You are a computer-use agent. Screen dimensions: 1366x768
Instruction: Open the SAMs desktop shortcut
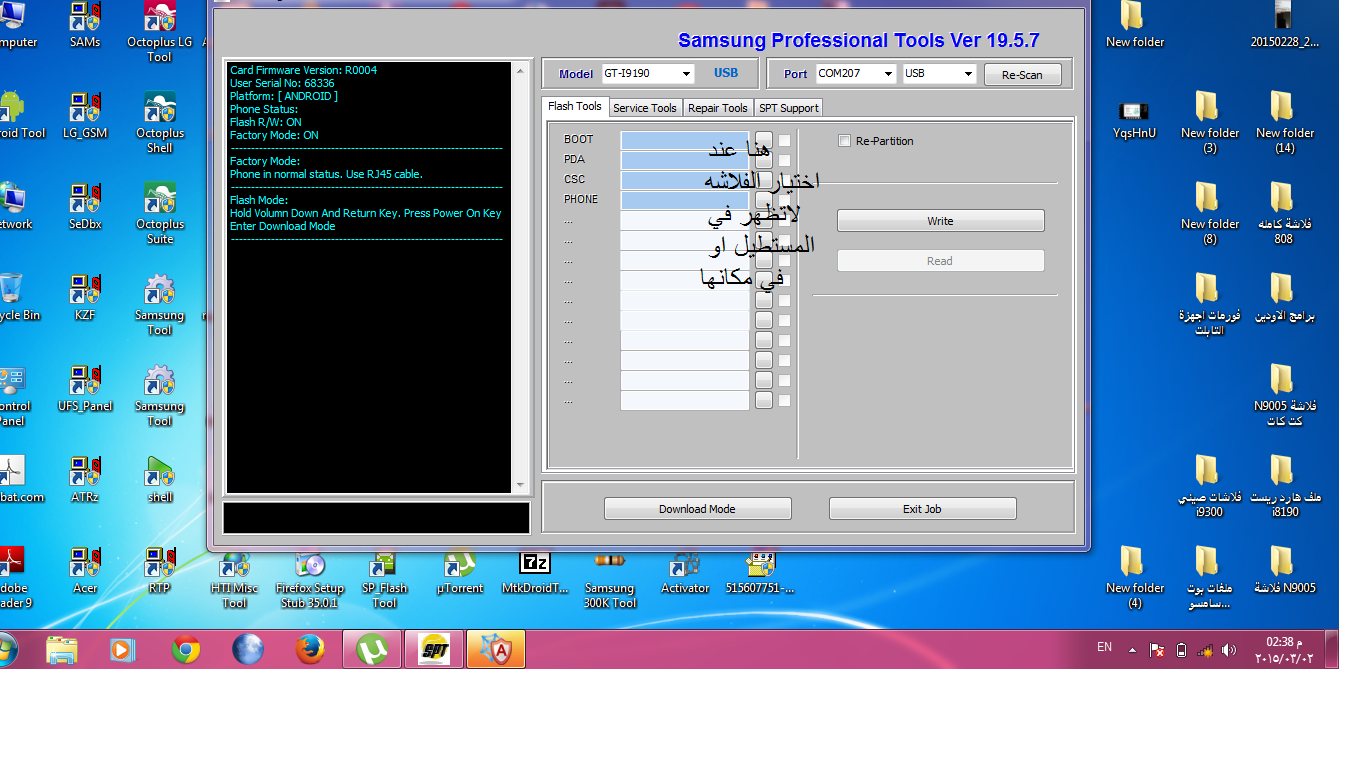[x=85, y=25]
